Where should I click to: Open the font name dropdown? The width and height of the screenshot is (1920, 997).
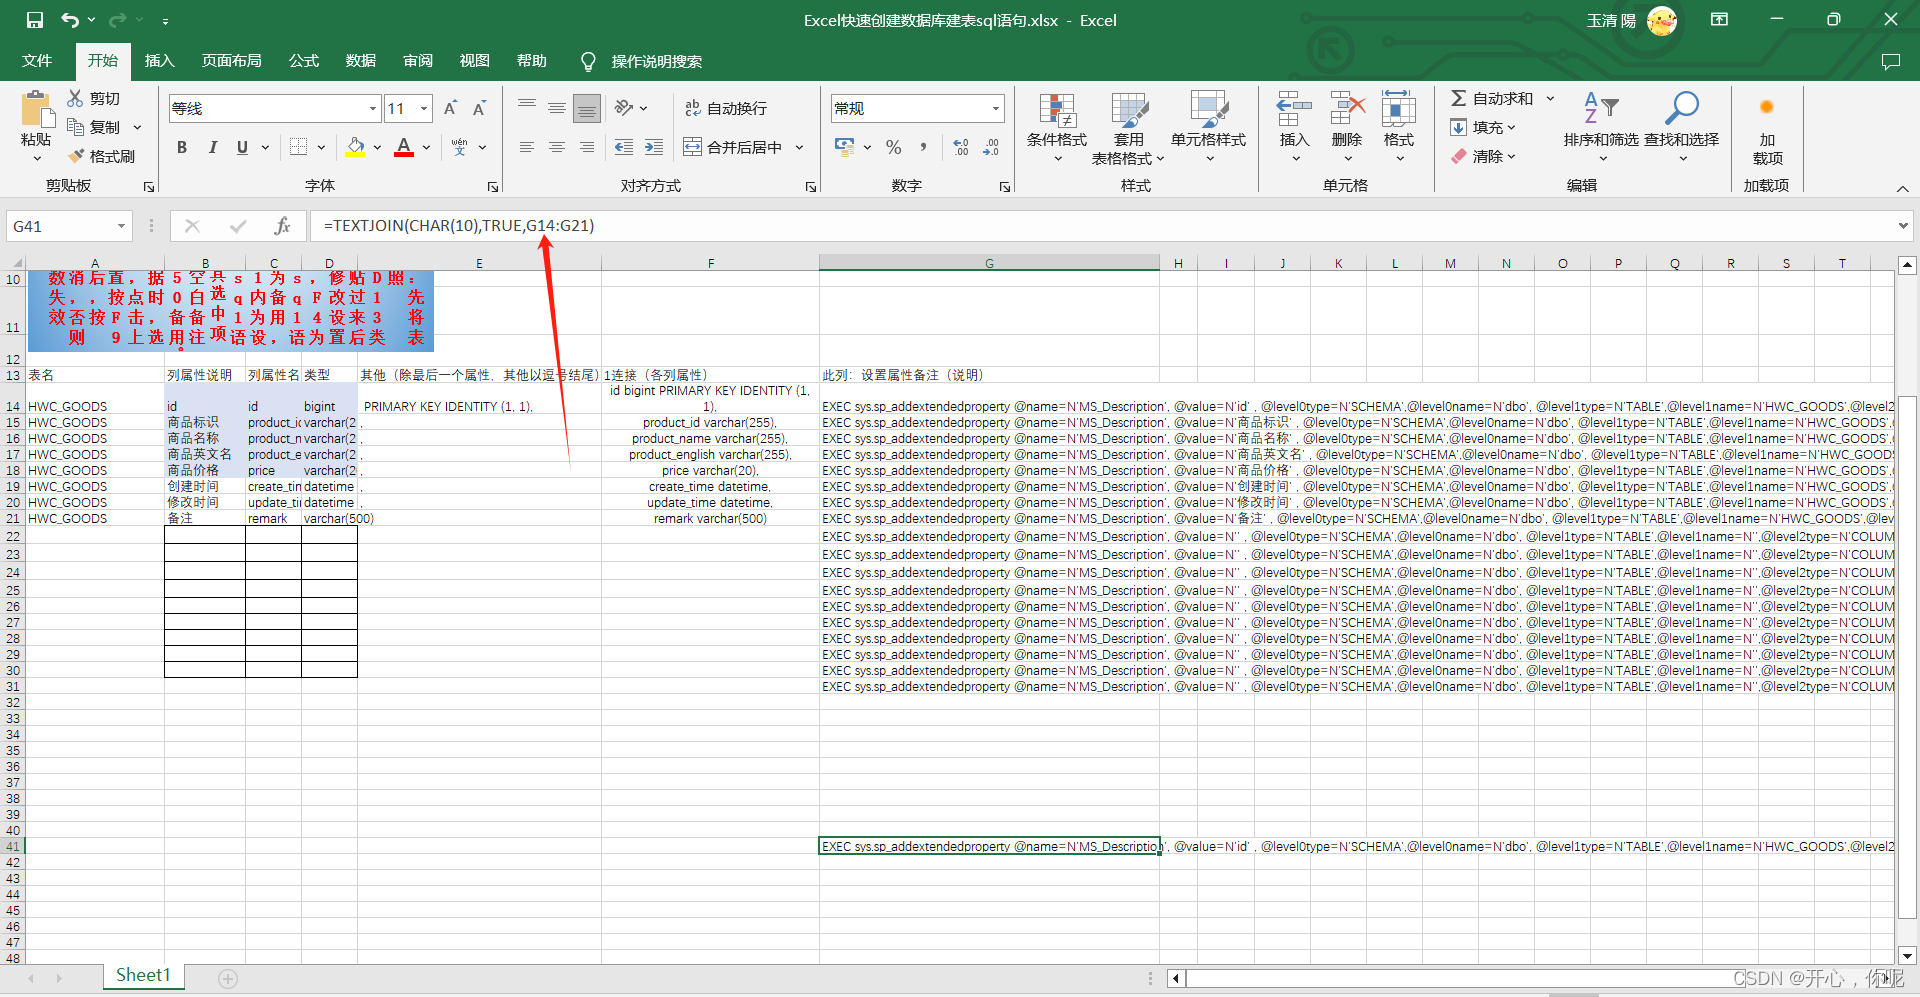click(x=373, y=108)
